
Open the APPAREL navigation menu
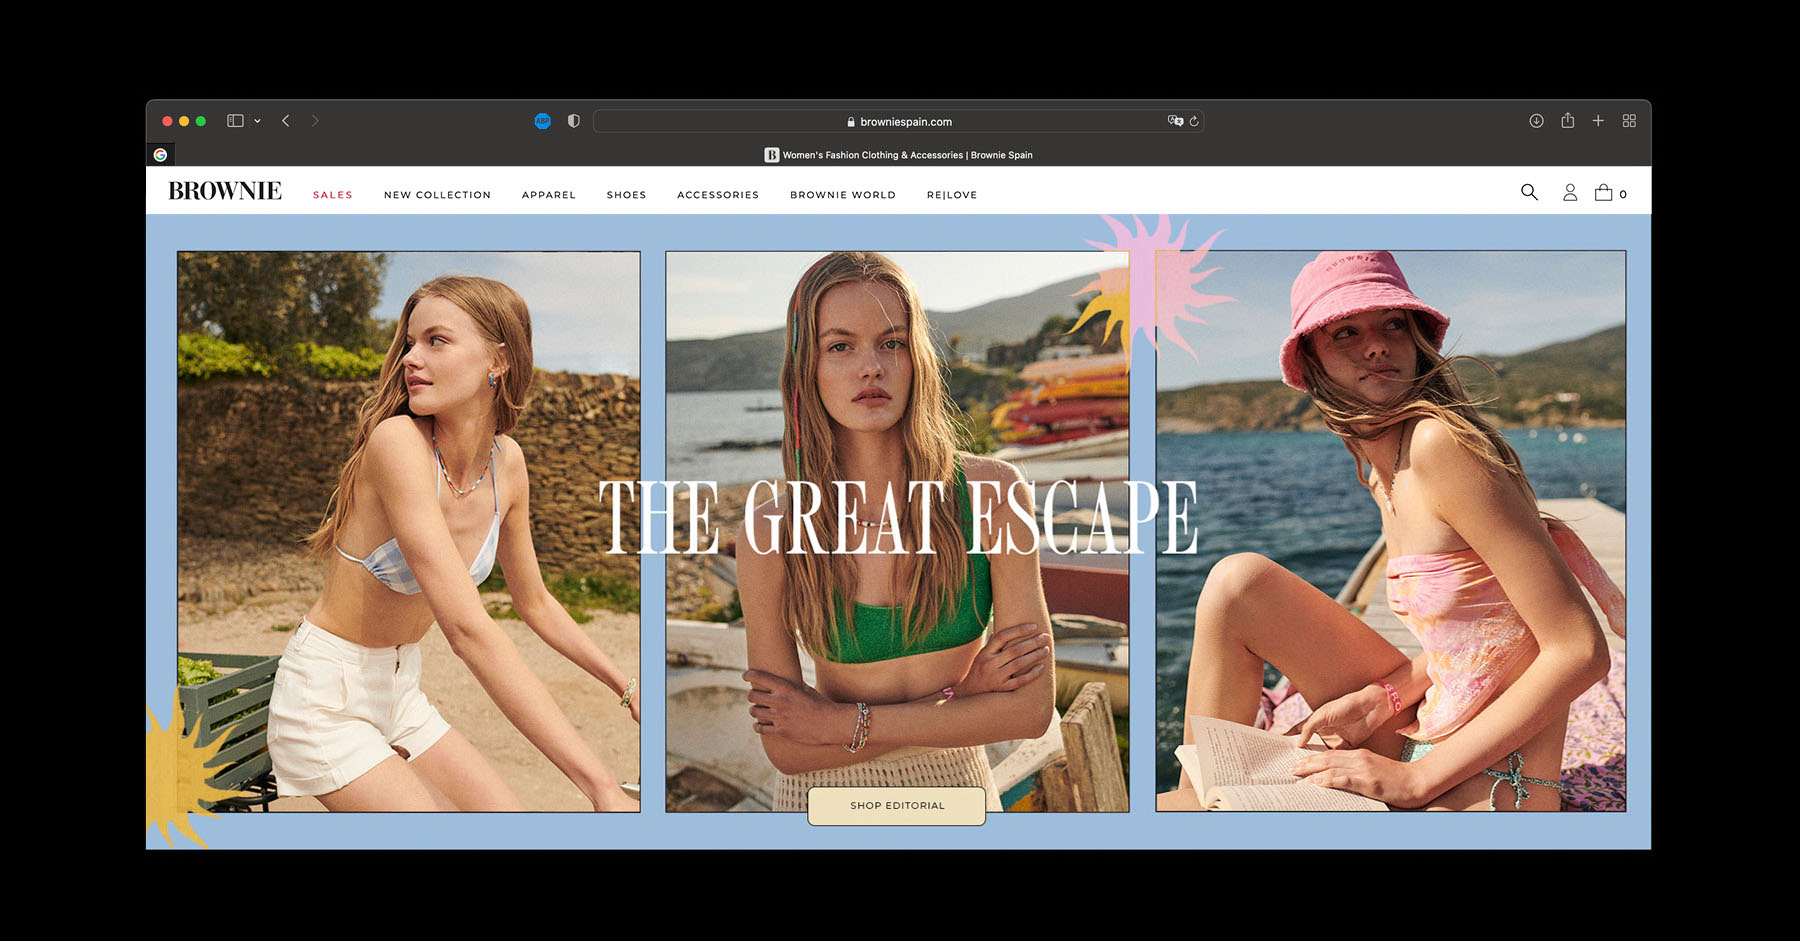pyautogui.click(x=548, y=195)
